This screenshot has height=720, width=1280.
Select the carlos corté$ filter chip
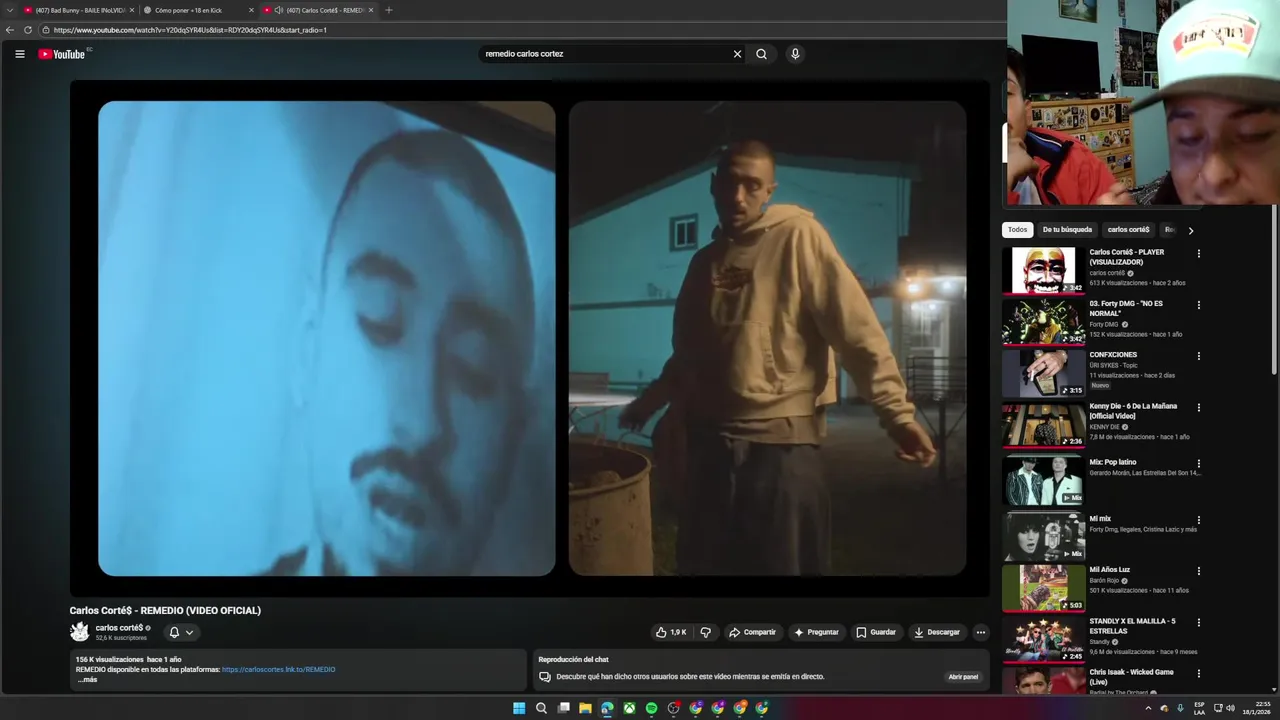tap(1128, 230)
